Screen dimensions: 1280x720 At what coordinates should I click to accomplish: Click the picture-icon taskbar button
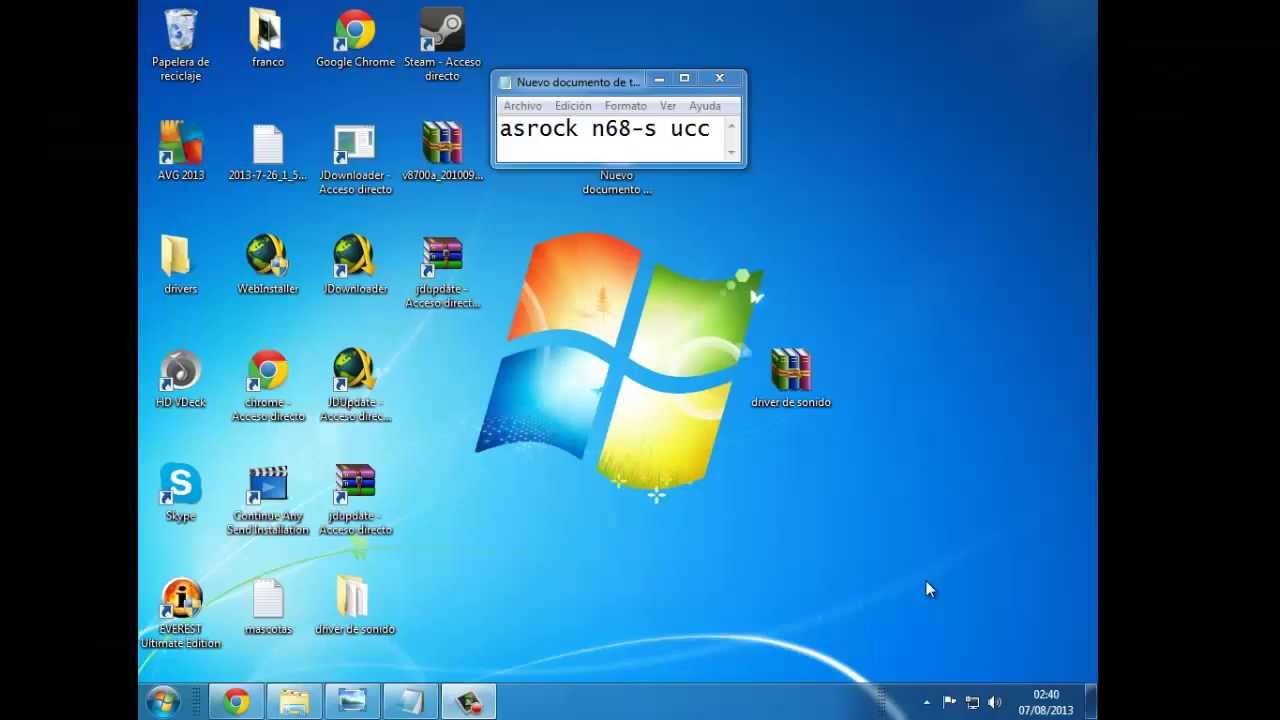(x=353, y=702)
